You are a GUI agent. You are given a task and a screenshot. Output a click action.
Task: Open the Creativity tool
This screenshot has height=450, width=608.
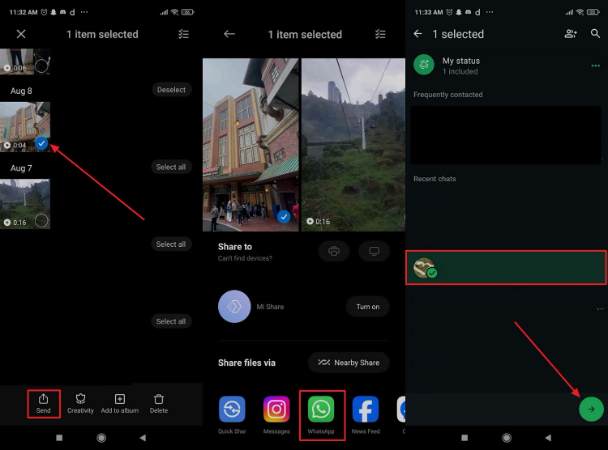click(80, 403)
